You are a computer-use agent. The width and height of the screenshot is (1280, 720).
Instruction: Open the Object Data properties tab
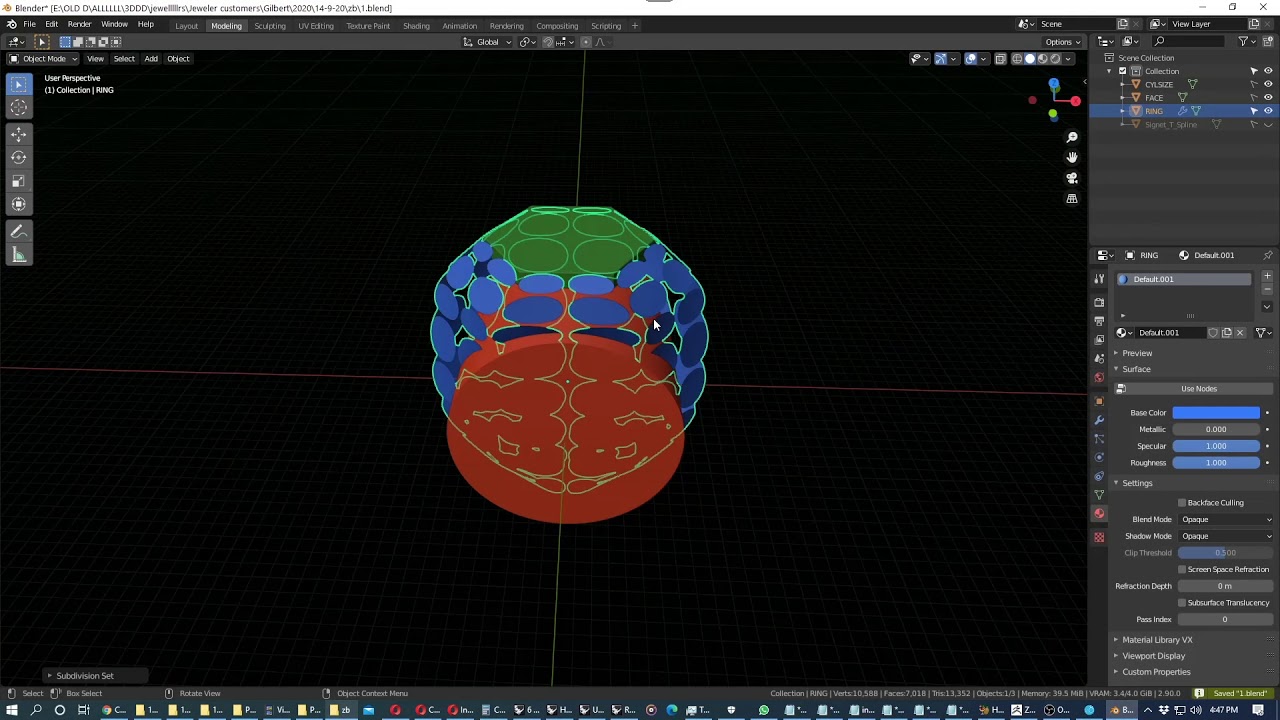coord(1099,495)
